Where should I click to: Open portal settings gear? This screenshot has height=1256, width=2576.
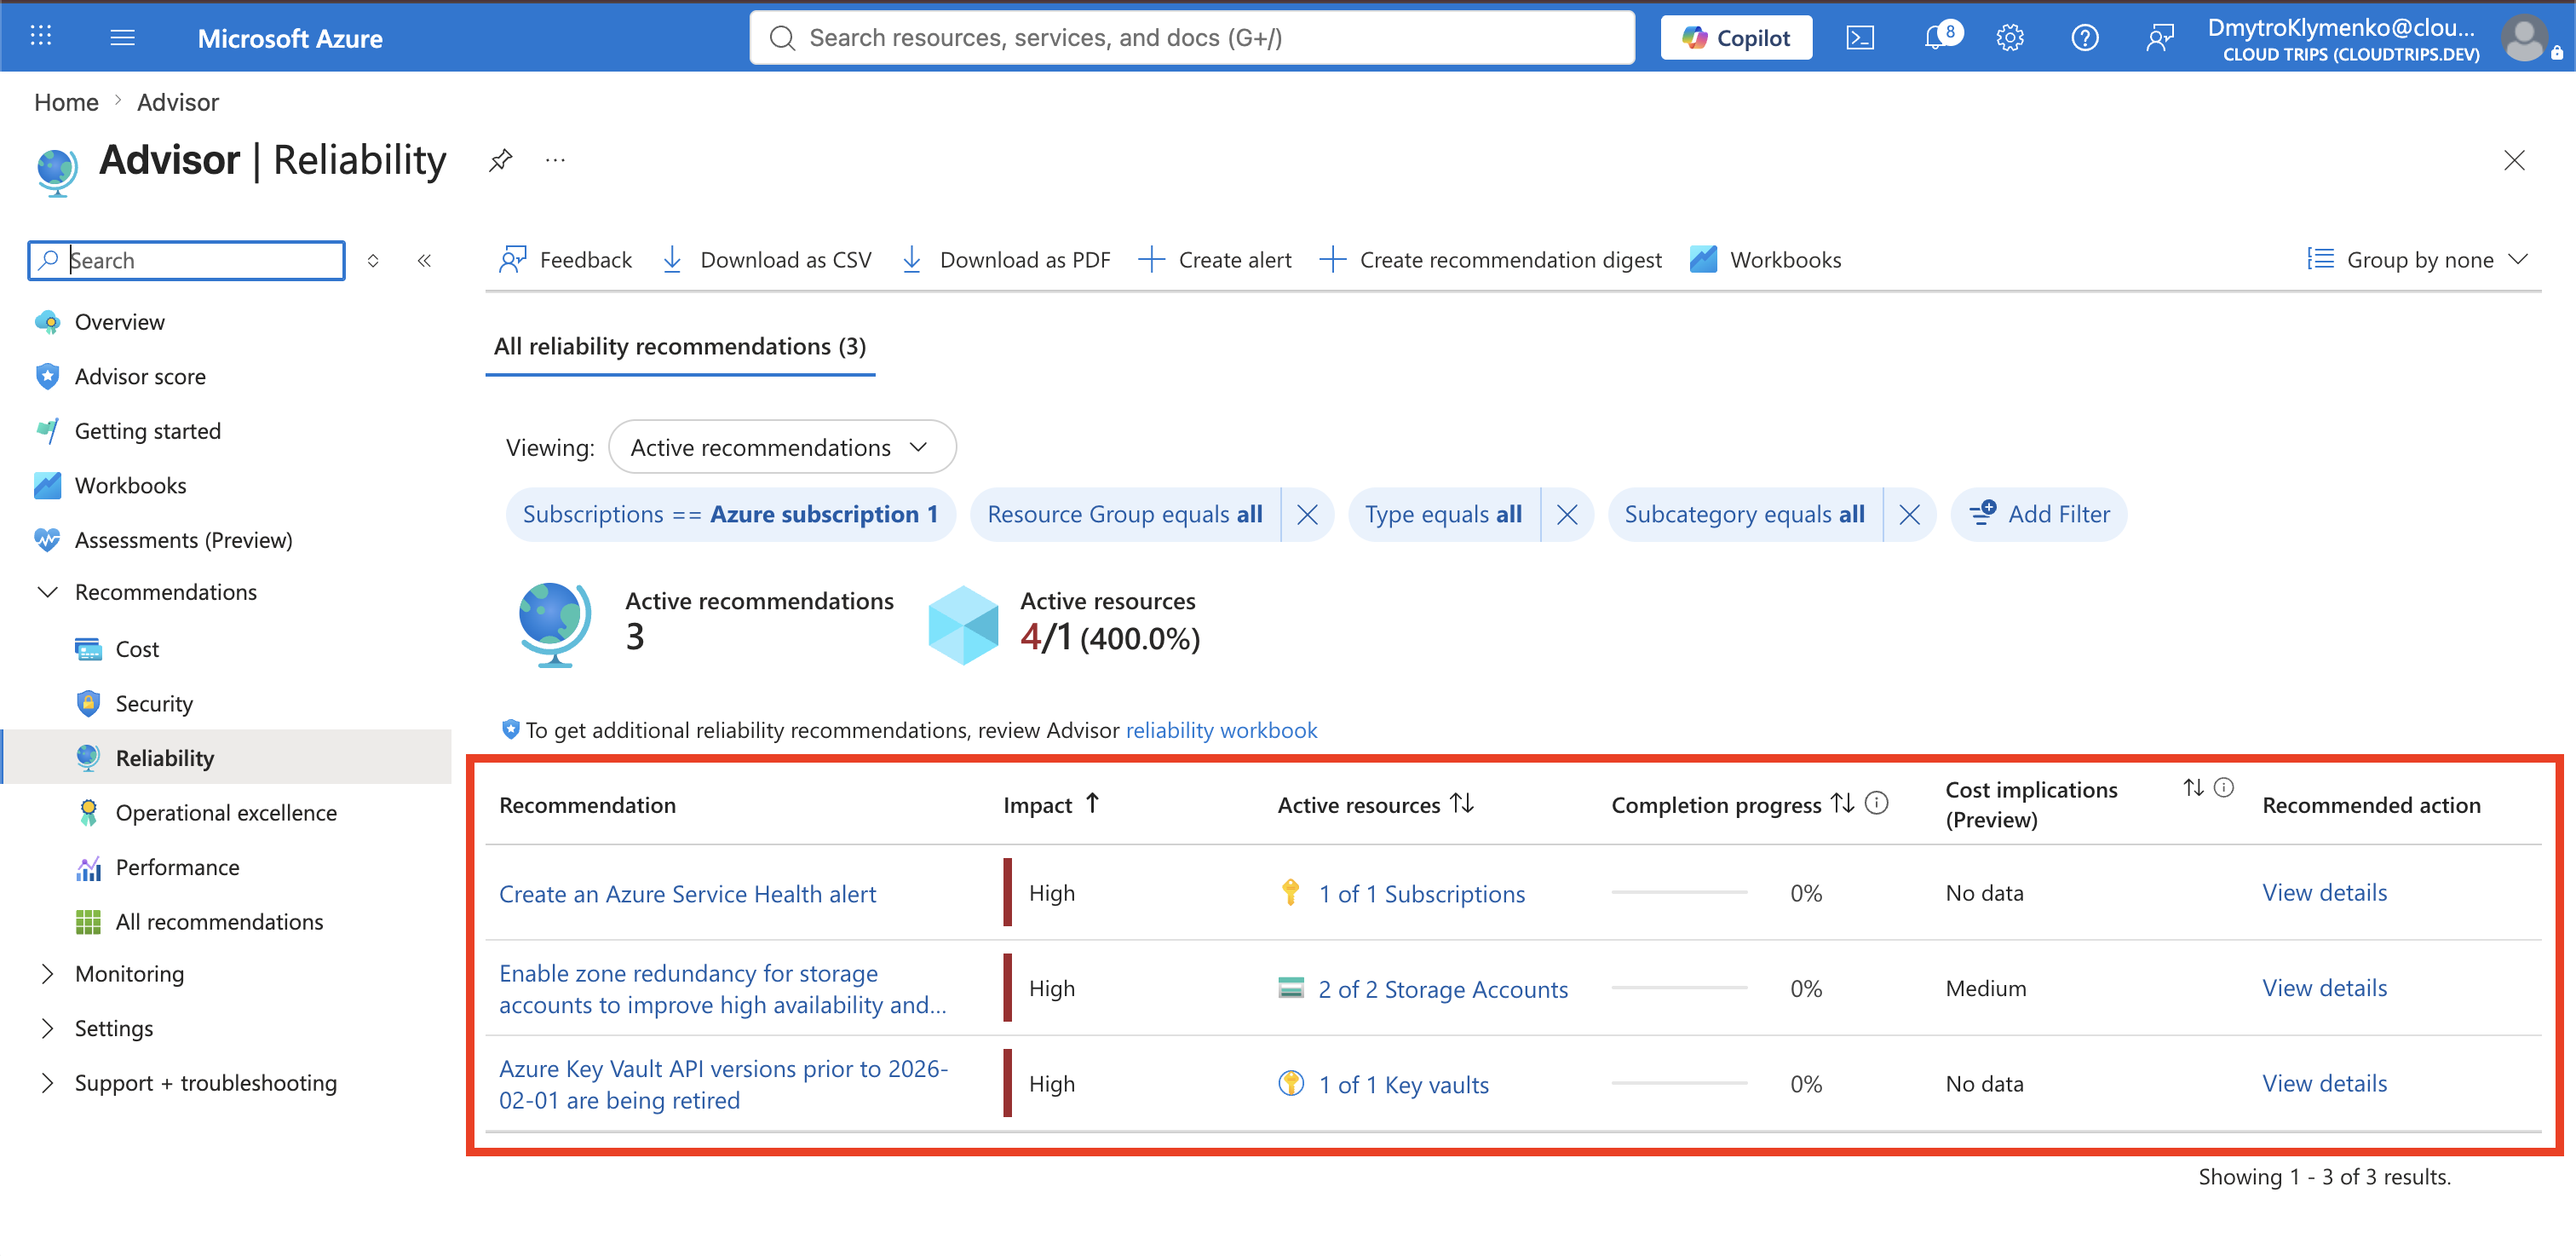(x=2010, y=38)
